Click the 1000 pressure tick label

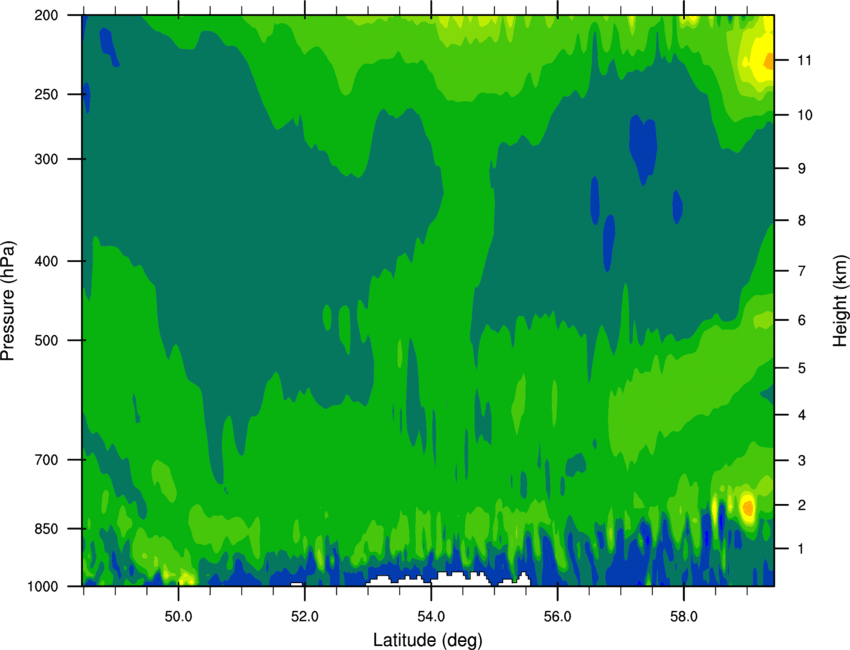[x=43, y=587]
